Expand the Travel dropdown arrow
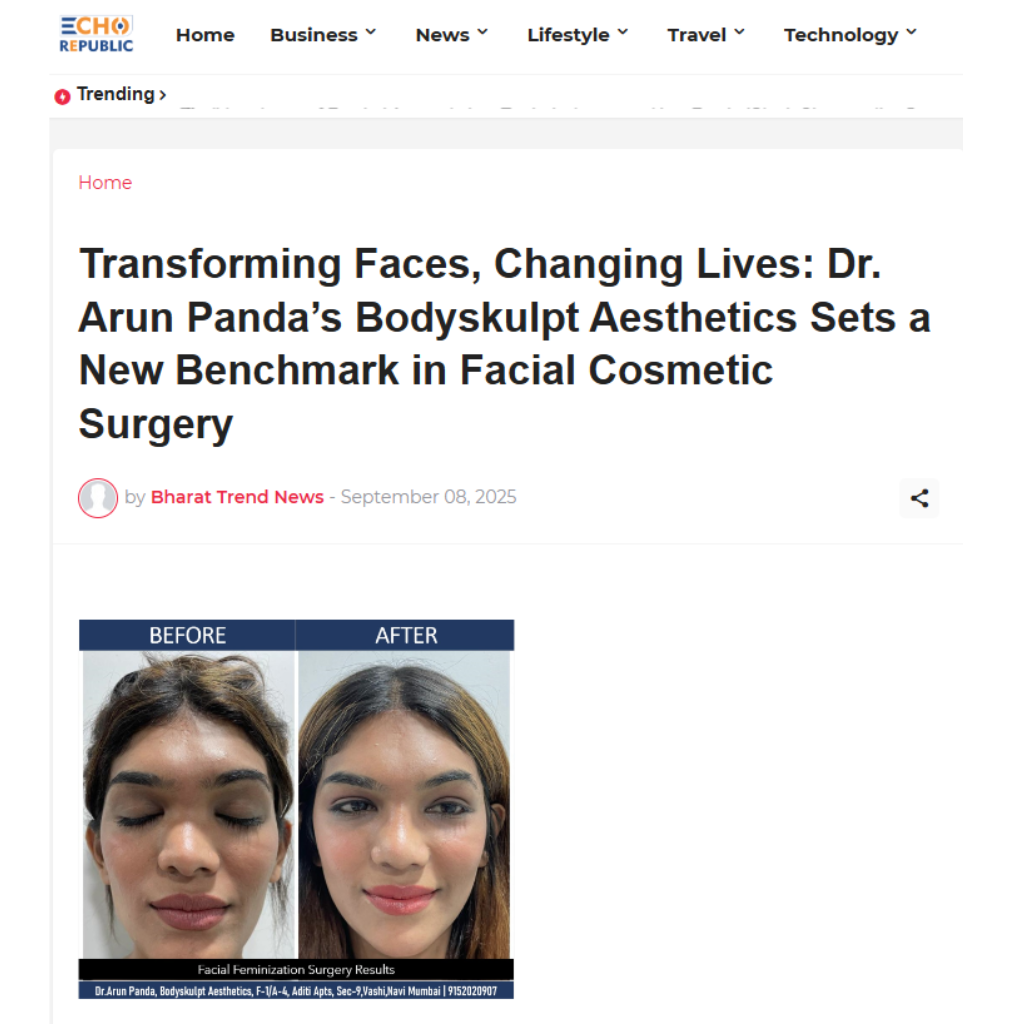This screenshot has height=1024, width=1024. tap(739, 32)
